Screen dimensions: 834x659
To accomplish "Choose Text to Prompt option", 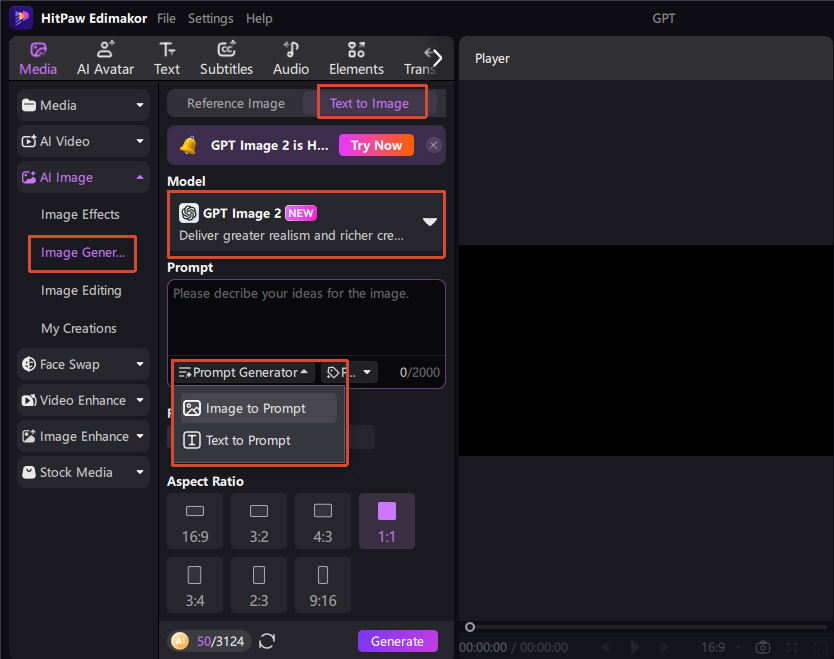I will (258, 440).
